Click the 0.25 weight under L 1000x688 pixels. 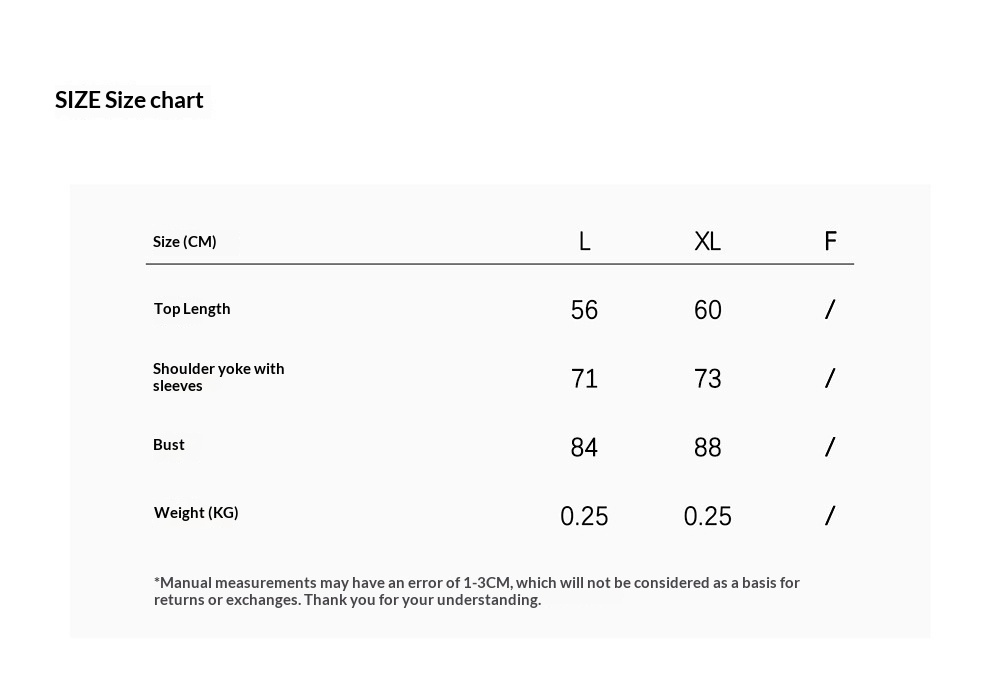click(584, 516)
